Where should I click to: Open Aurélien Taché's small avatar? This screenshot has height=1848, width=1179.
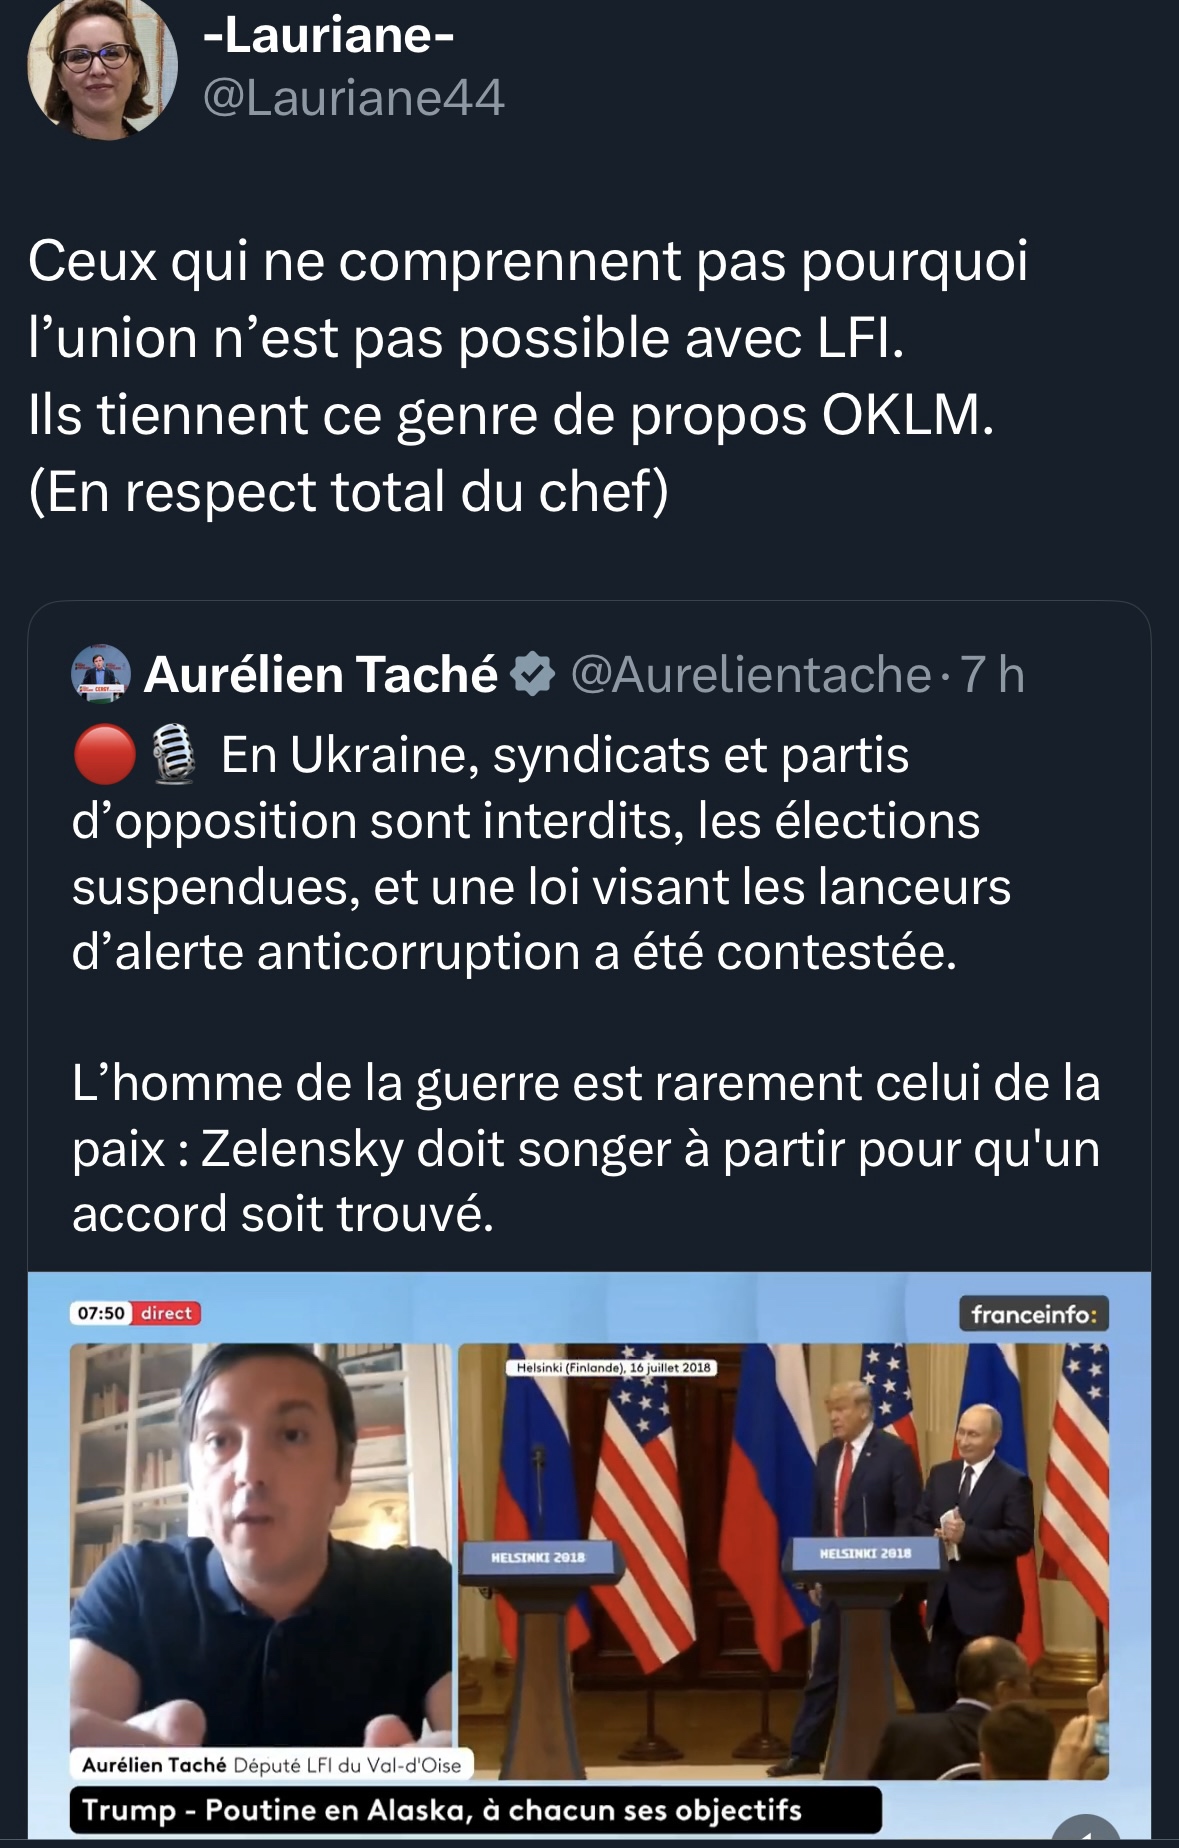(101, 674)
